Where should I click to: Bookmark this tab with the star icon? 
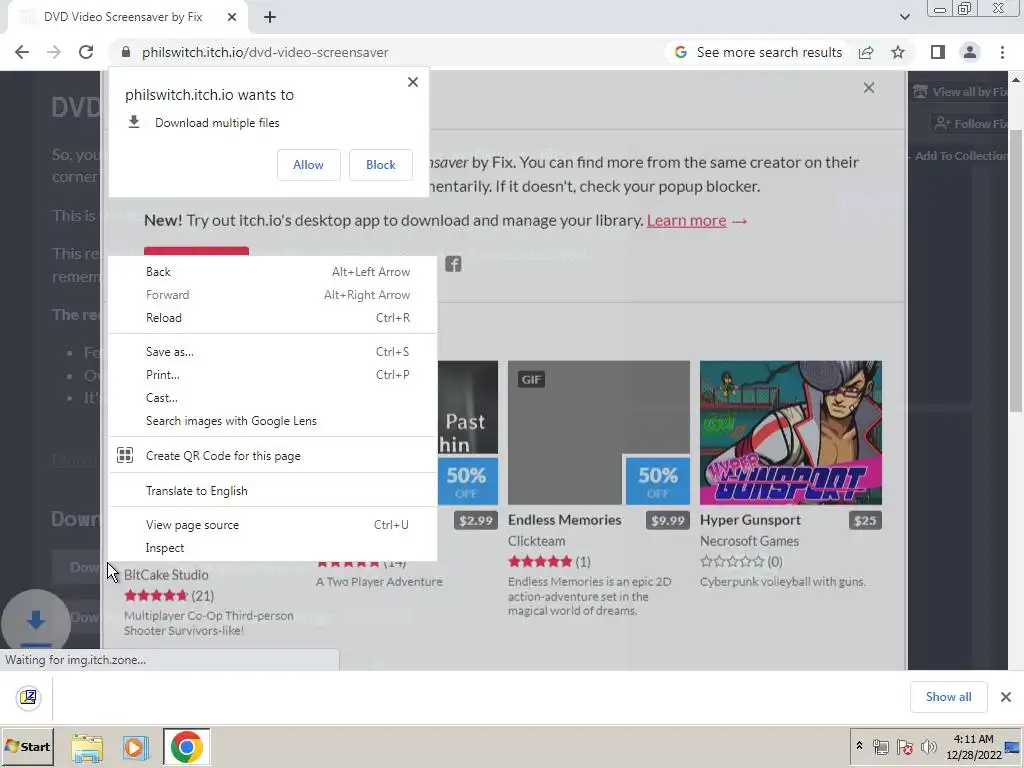[x=898, y=52]
